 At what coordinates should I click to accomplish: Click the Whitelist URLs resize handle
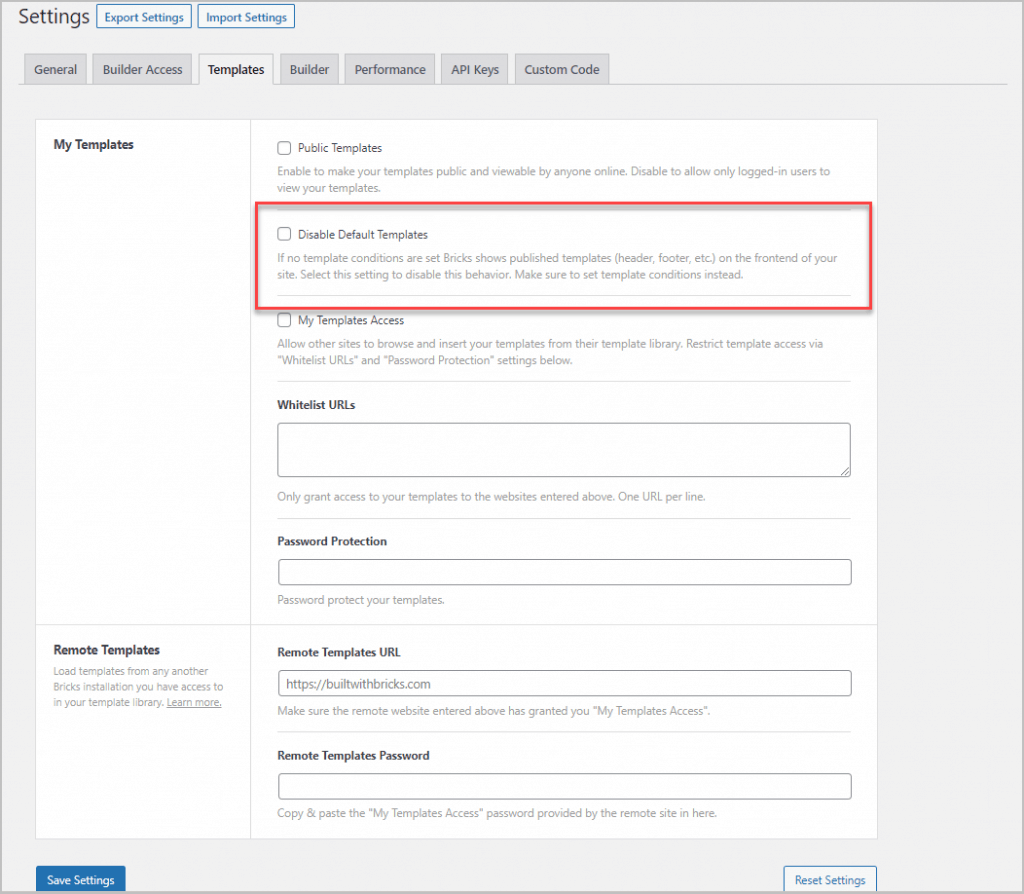click(x=845, y=471)
